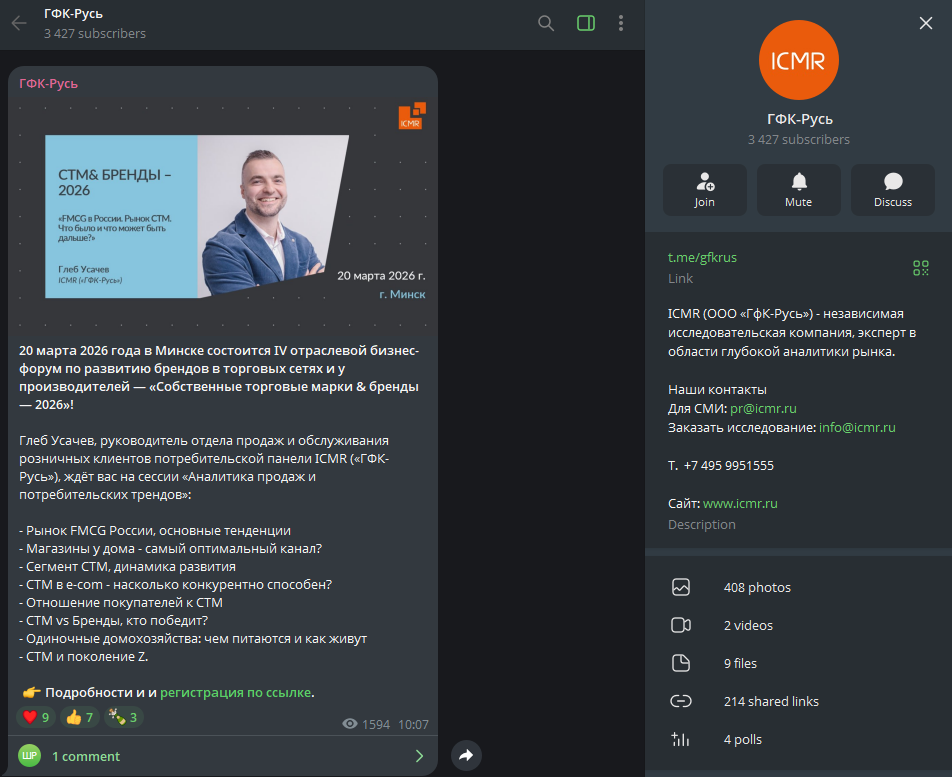Click the post views eye icon
The width and height of the screenshot is (952, 777).
coord(350,724)
